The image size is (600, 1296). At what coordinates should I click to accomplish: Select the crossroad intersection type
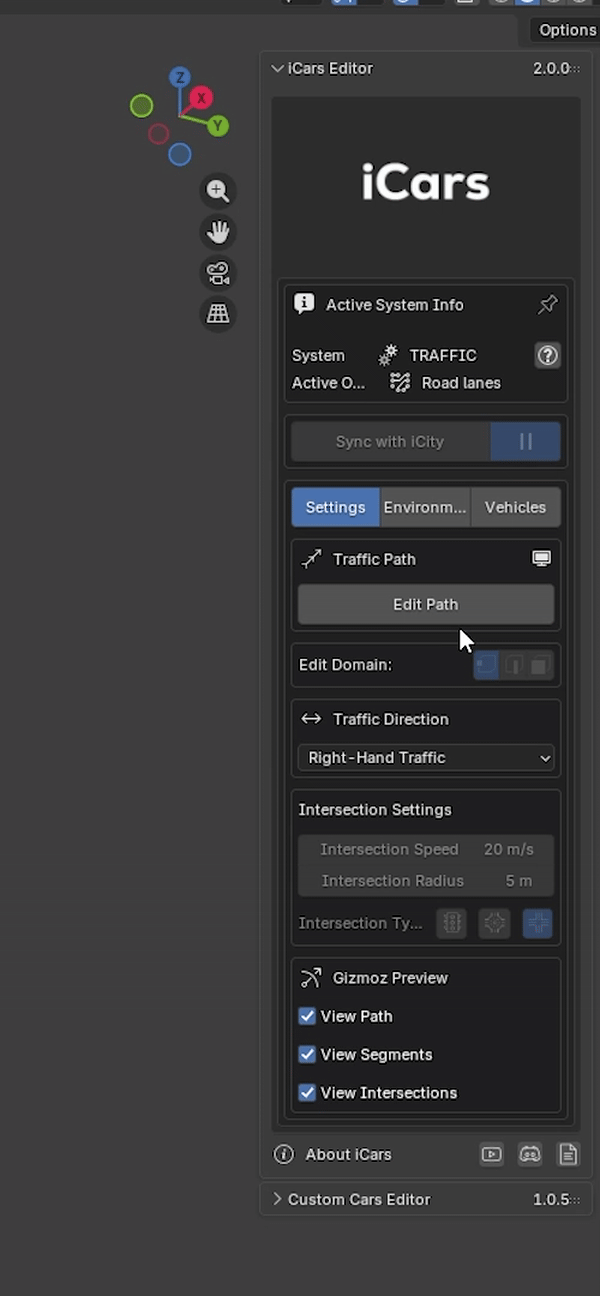click(x=538, y=923)
